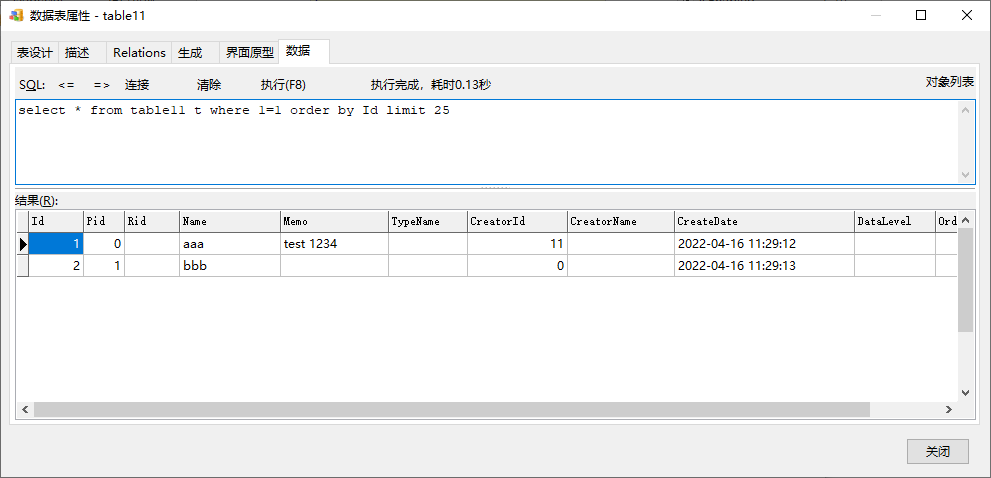Click the 连接 link

click(137, 85)
